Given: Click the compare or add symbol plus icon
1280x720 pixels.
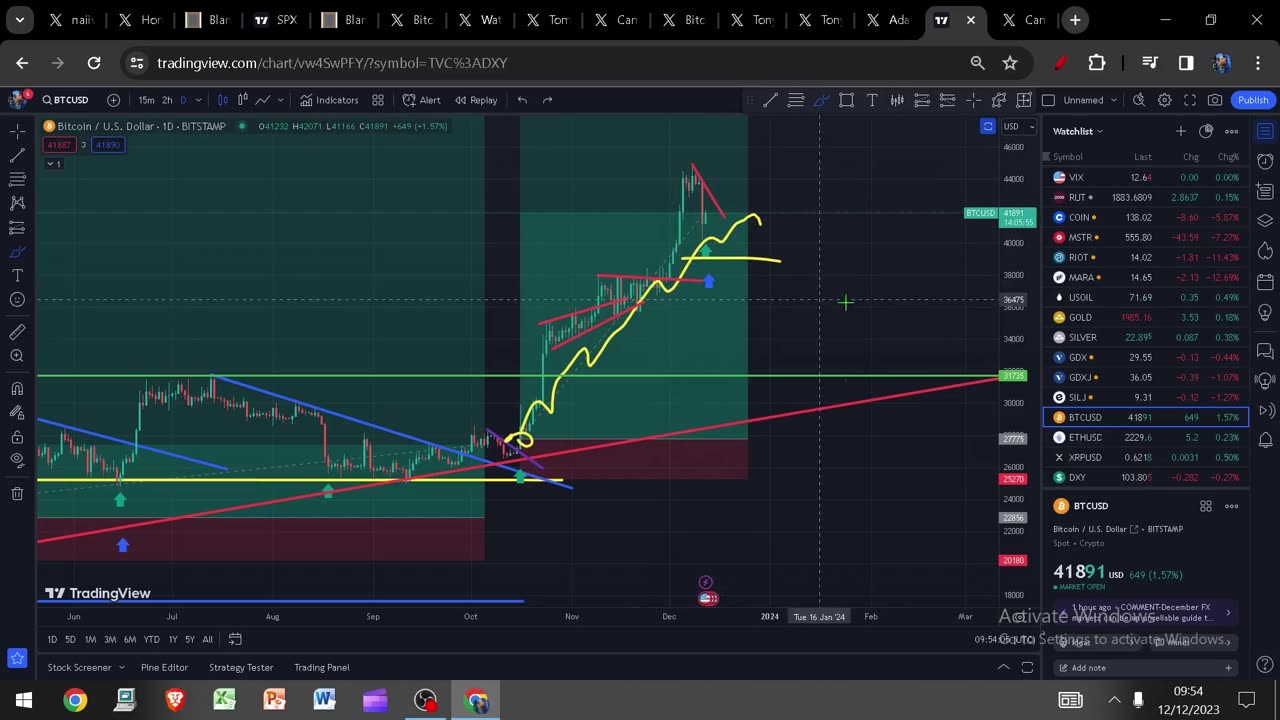Looking at the screenshot, I should pyautogui.click(x=114, y=100).
